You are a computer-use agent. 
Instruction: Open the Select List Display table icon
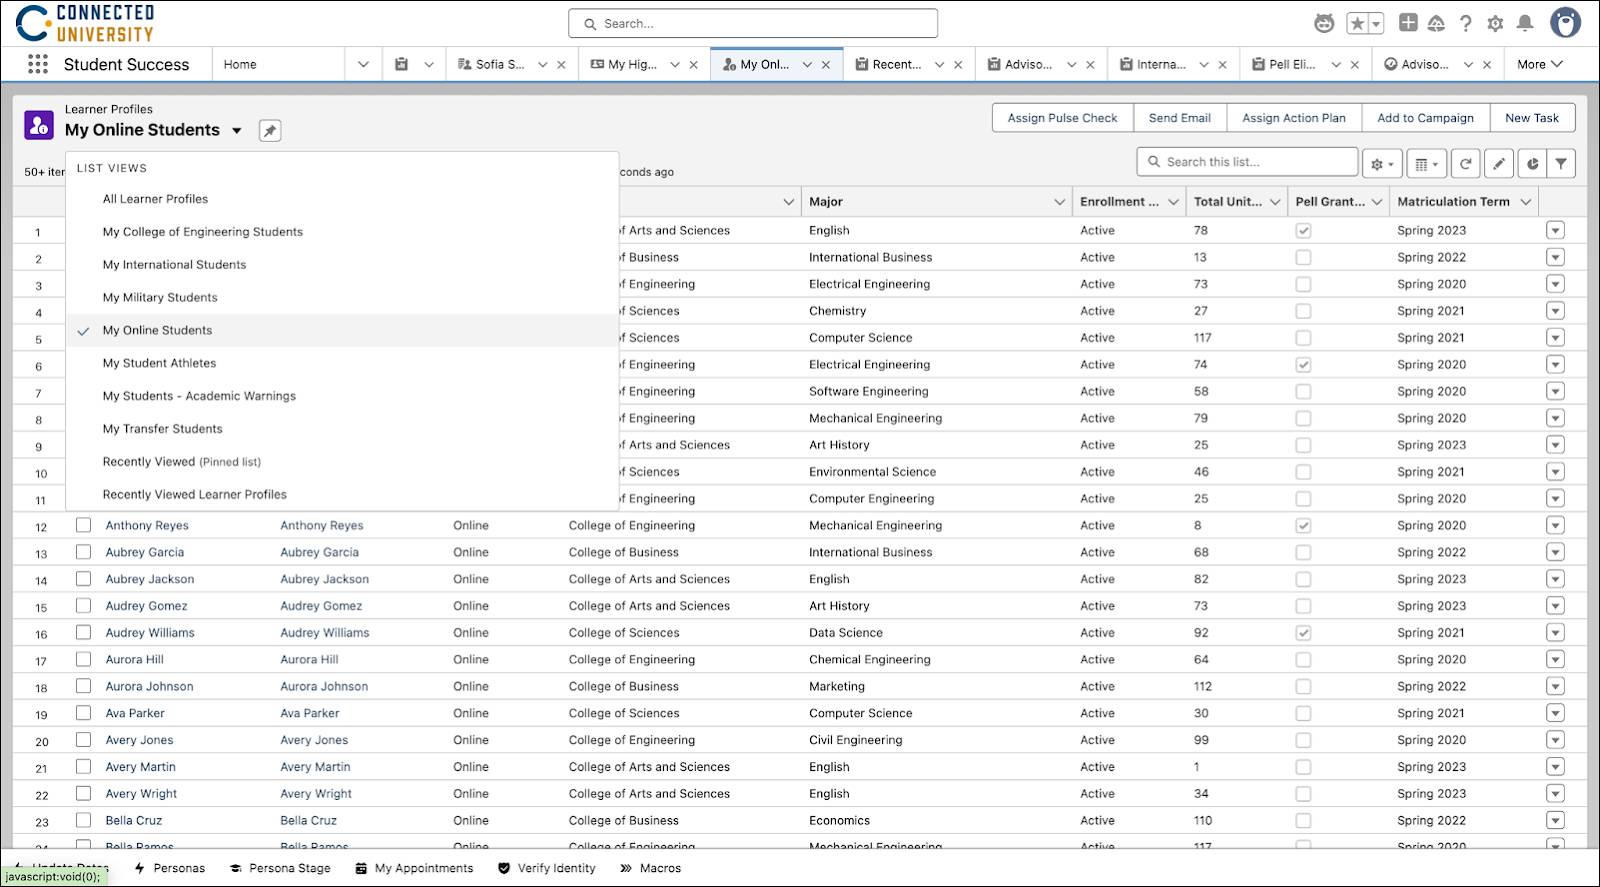pos(1427,164)
